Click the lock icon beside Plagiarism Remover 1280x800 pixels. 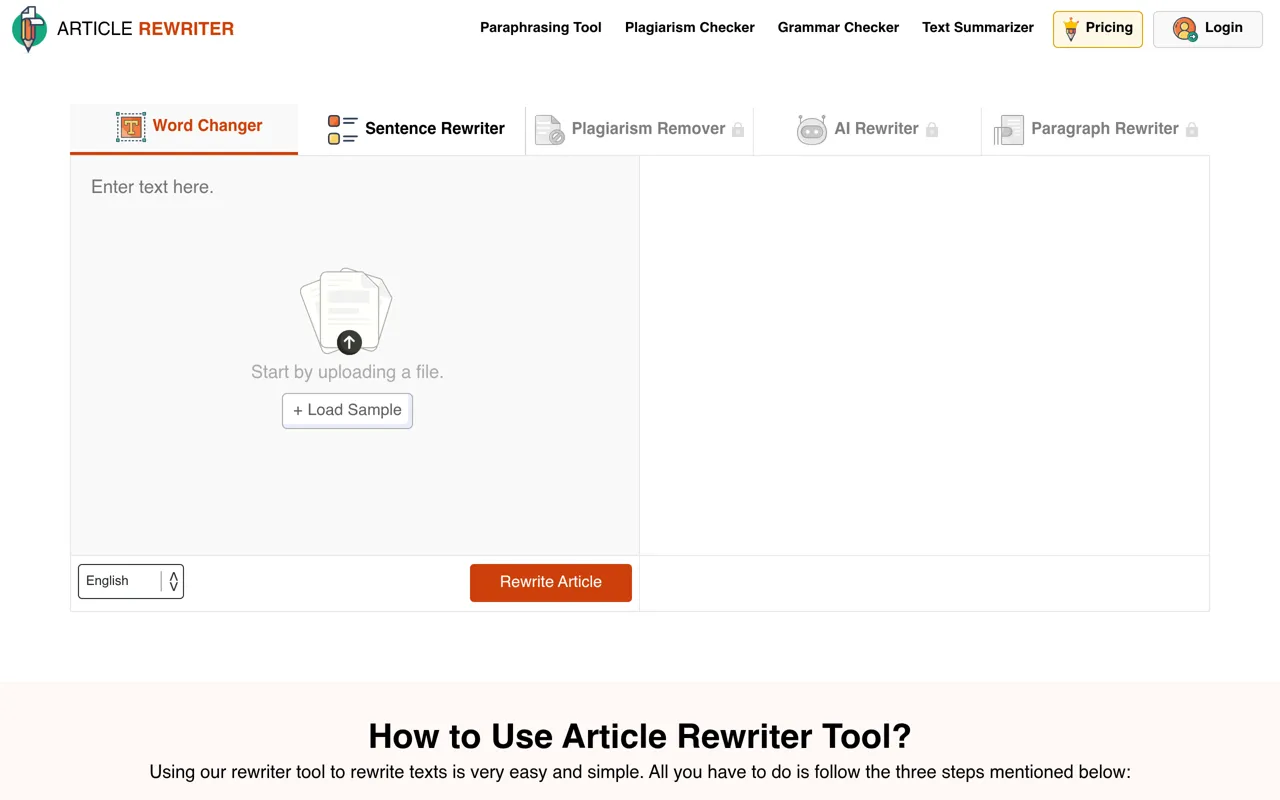coord(738,130)
